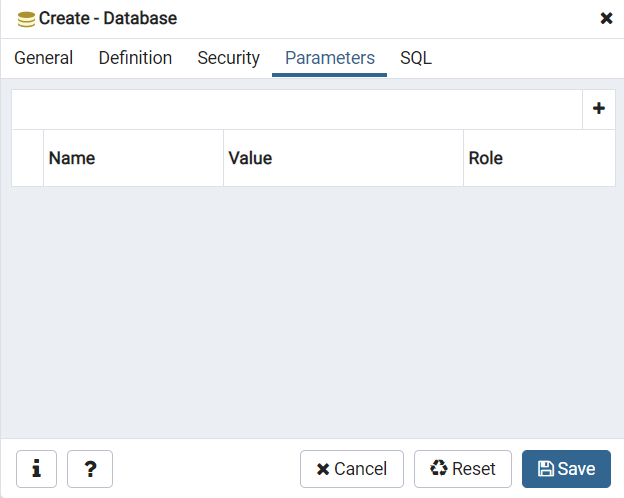Image resolution: width=624 pixels, height=498 pixels.
Task: Cancel the database creation
Action: 352,469
